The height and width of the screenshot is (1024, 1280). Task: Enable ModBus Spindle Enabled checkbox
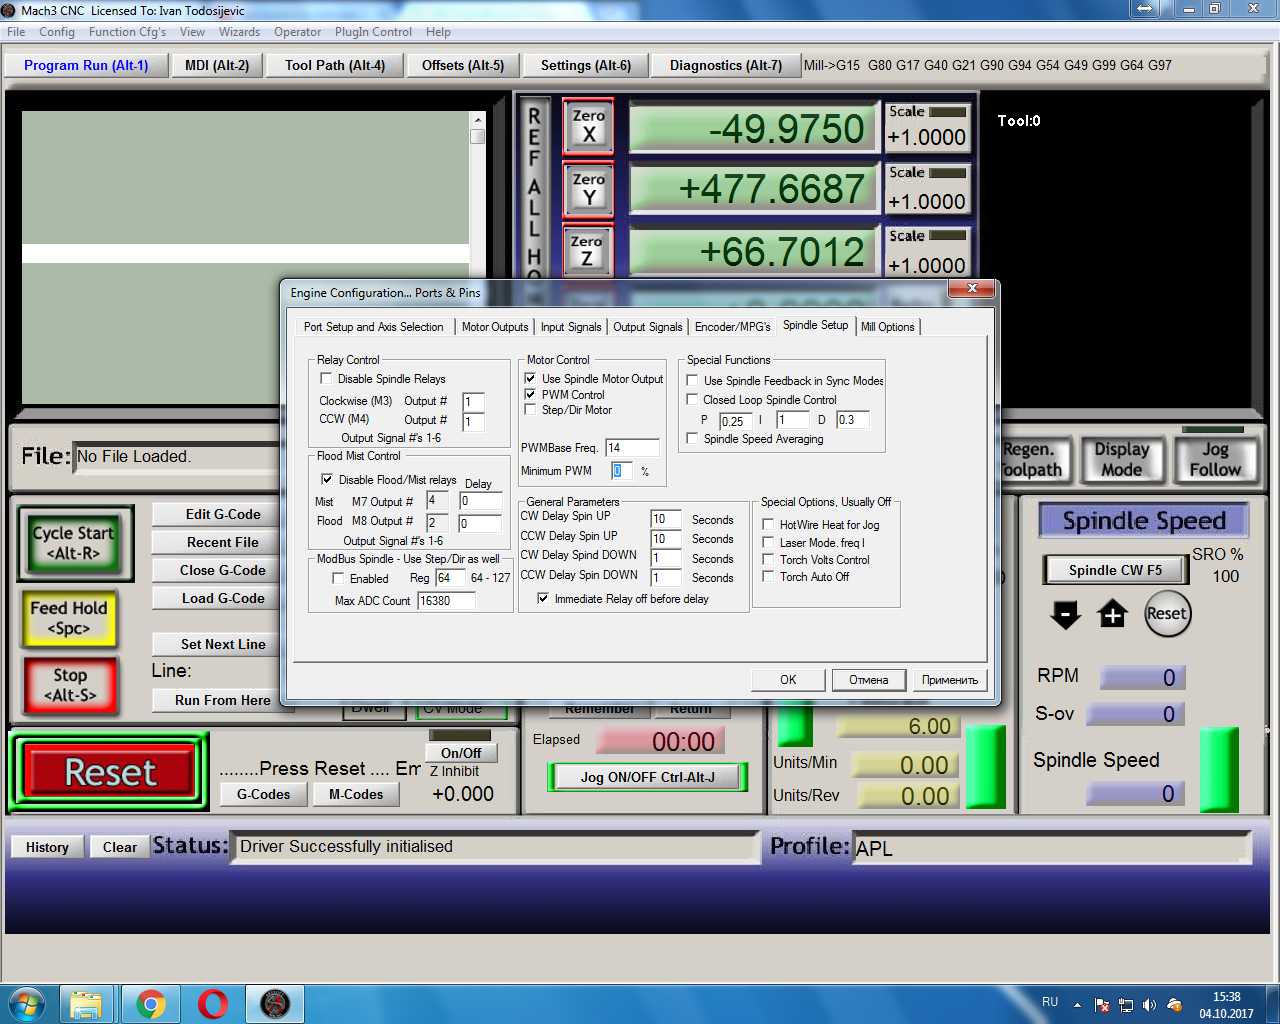tap(339, 578)
